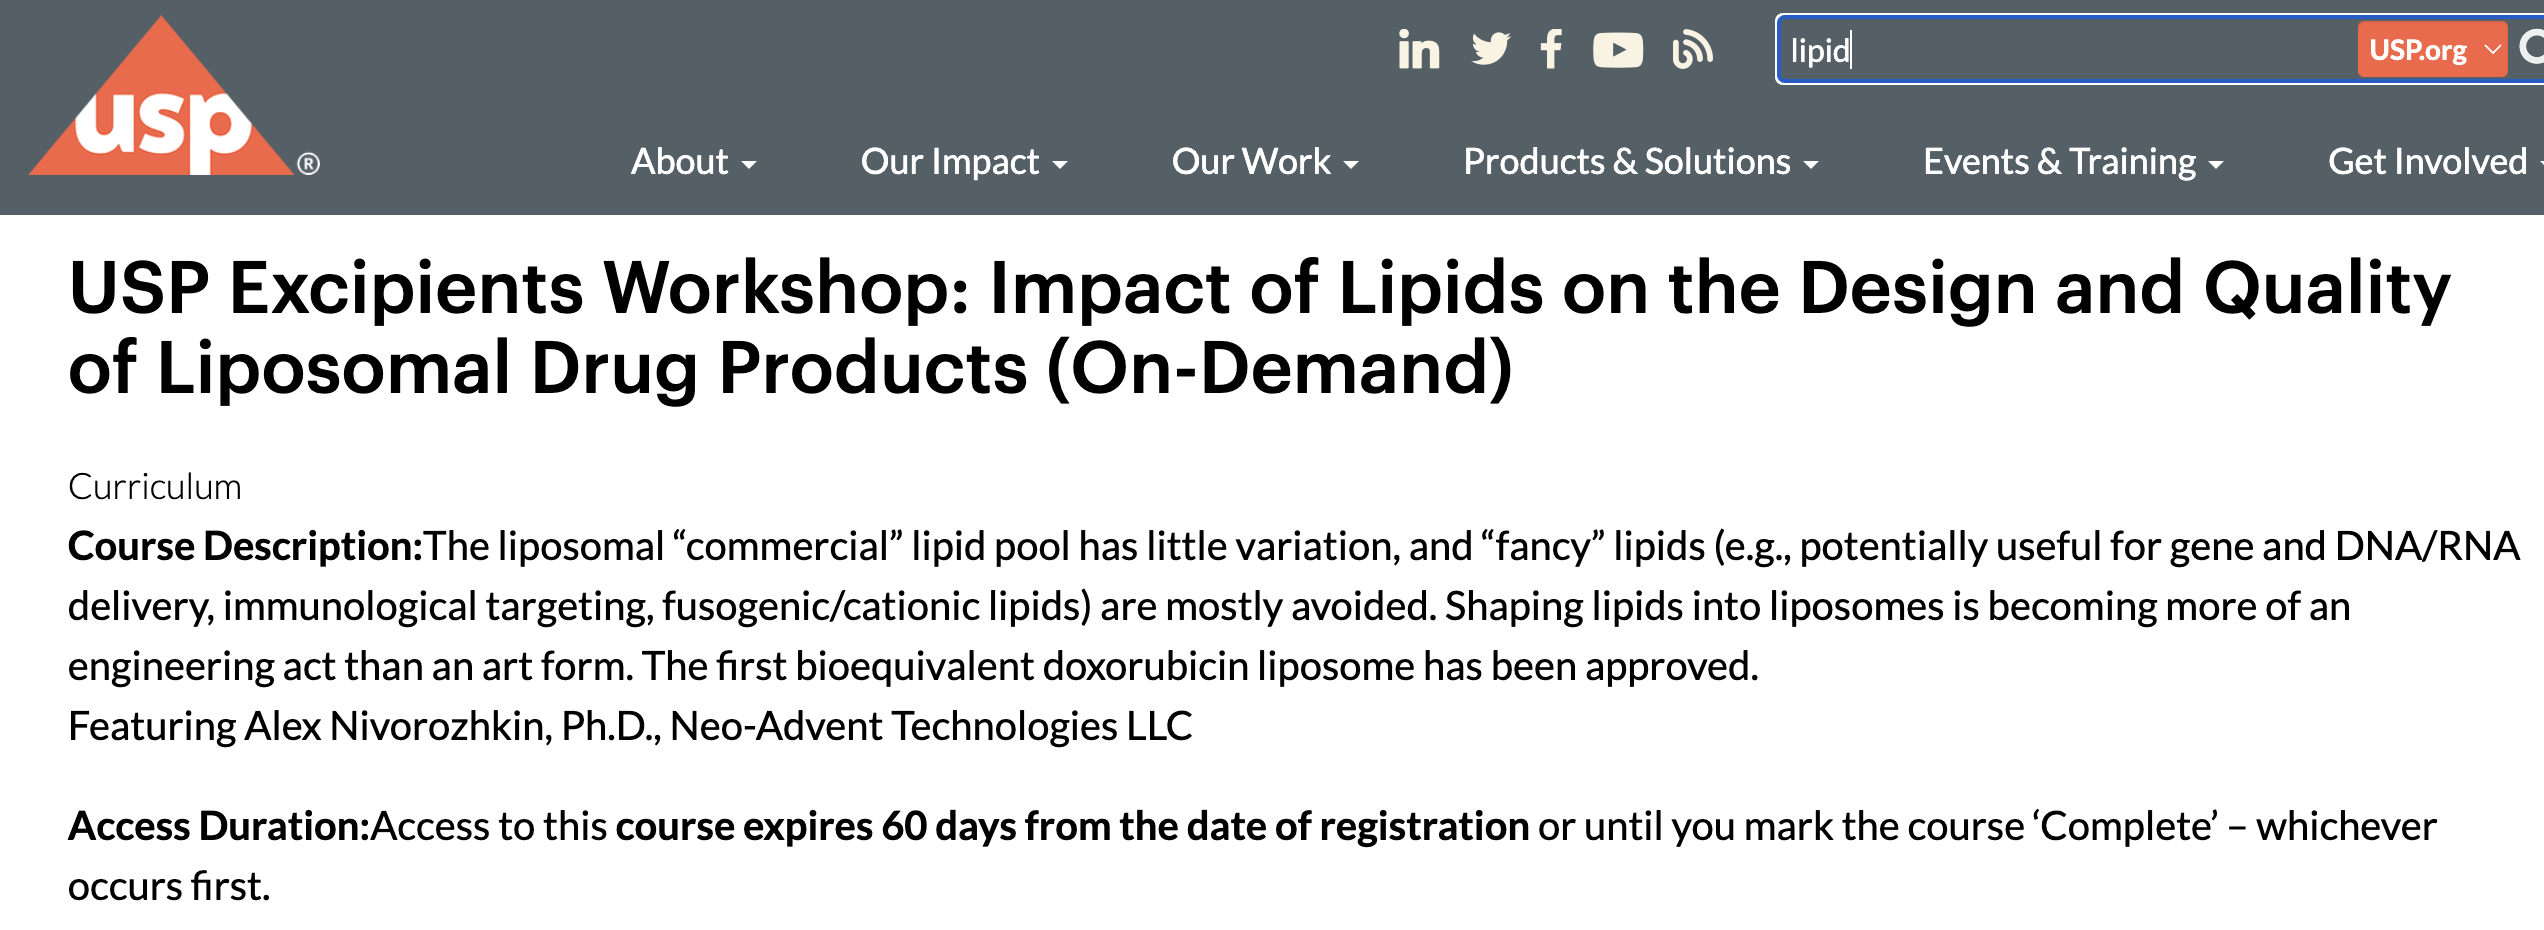Image resolution: width=2544 pixels, height=930 pixels.
Task: Open USP's LinkedIn page icon
Action: [x=1420, y=48]
